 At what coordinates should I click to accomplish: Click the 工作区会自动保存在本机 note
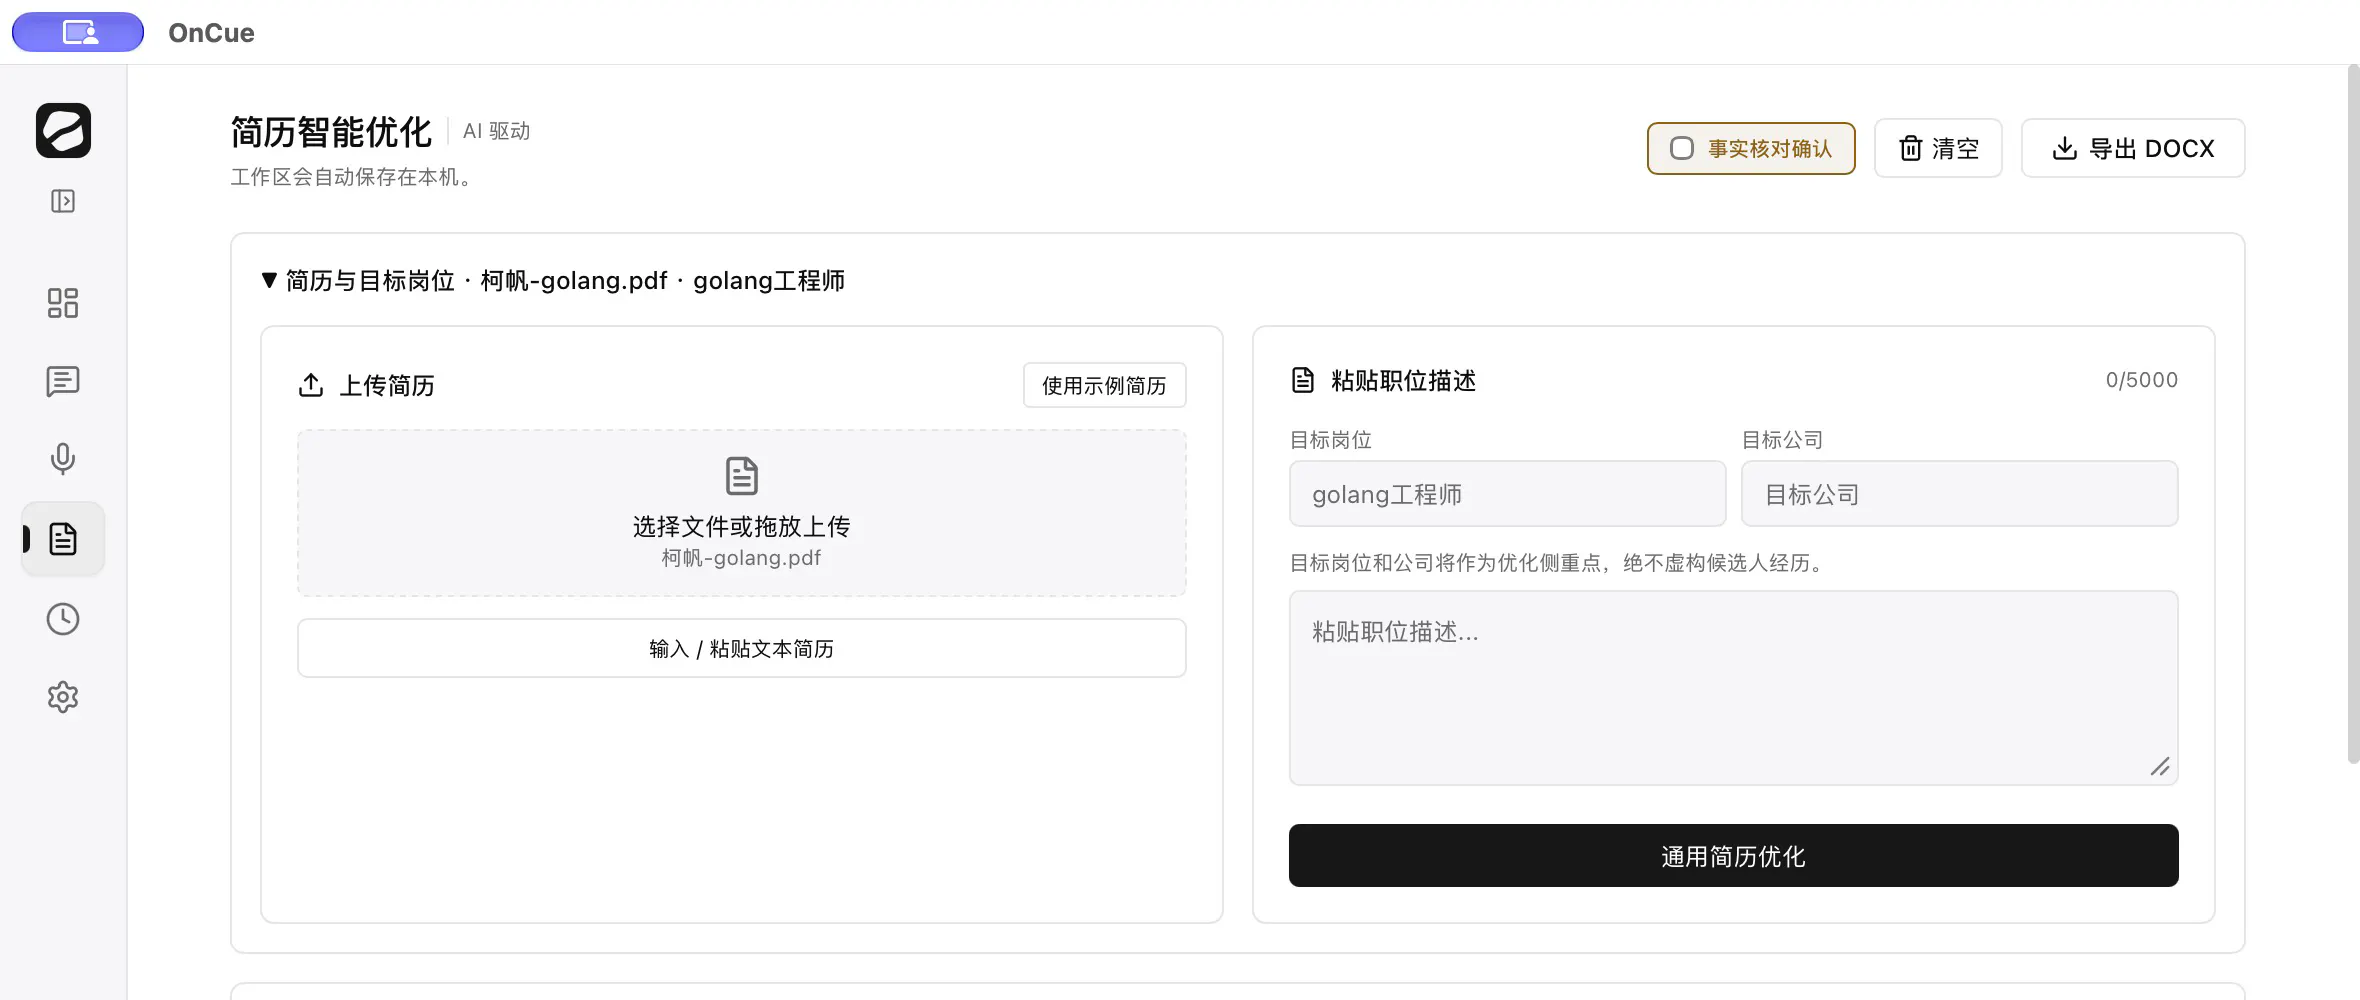pos(354,177)
